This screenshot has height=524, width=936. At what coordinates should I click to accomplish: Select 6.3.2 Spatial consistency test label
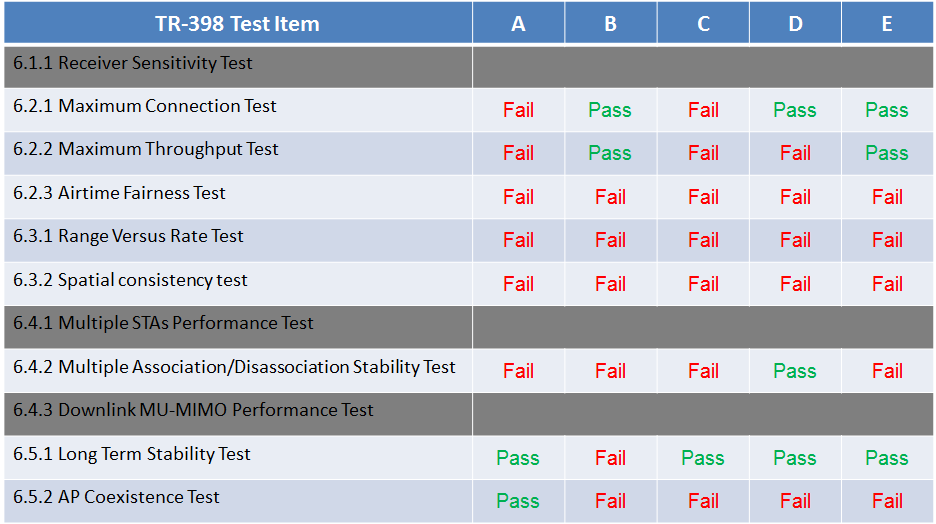130,280
